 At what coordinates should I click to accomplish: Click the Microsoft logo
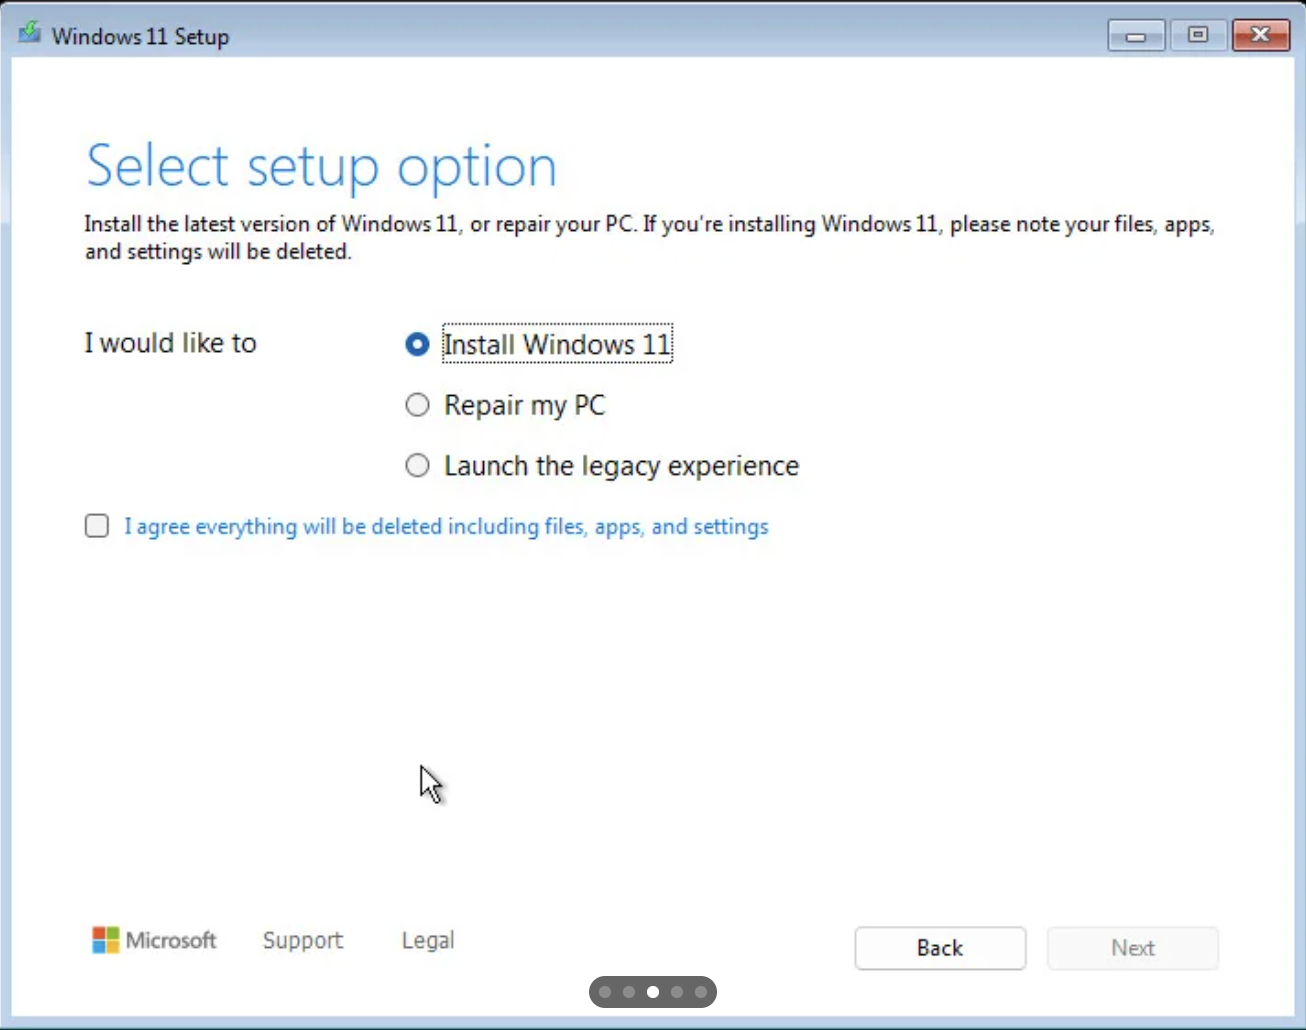[153, 940]
